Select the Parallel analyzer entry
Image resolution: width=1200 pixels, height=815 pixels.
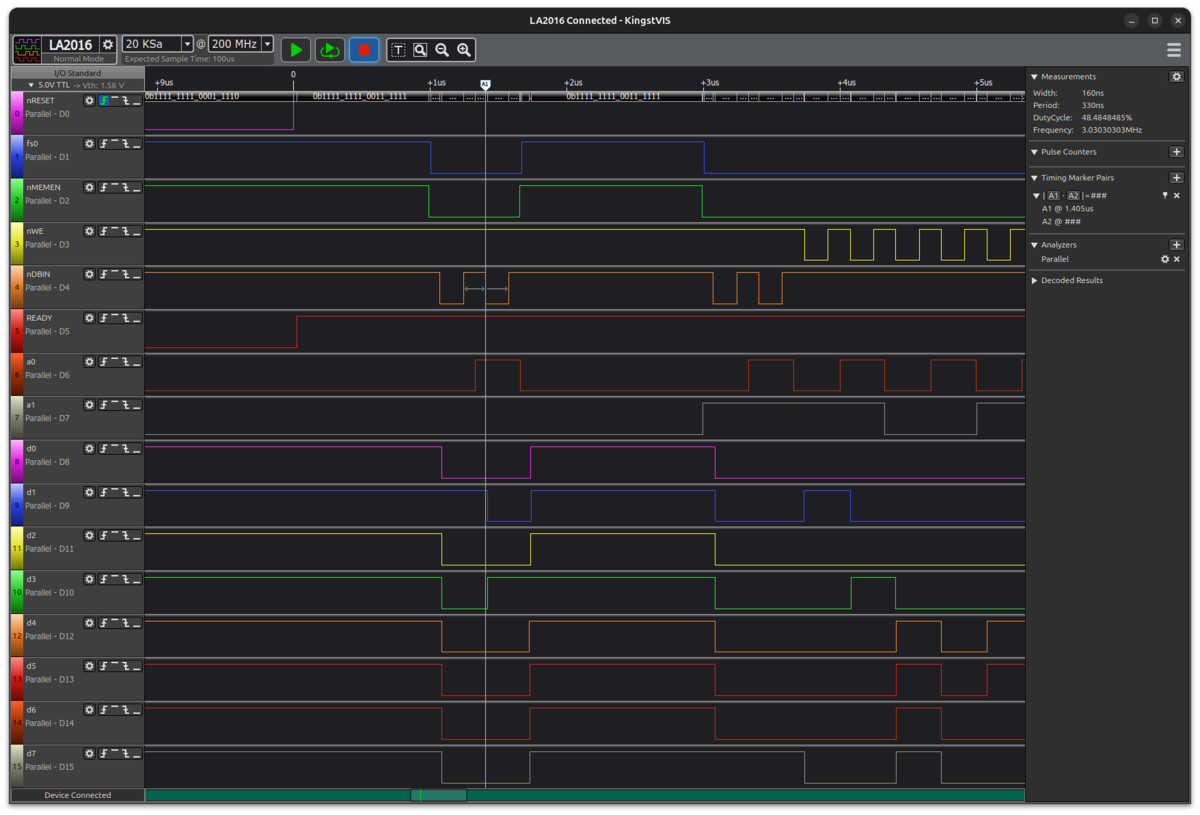pos(1055,259)
